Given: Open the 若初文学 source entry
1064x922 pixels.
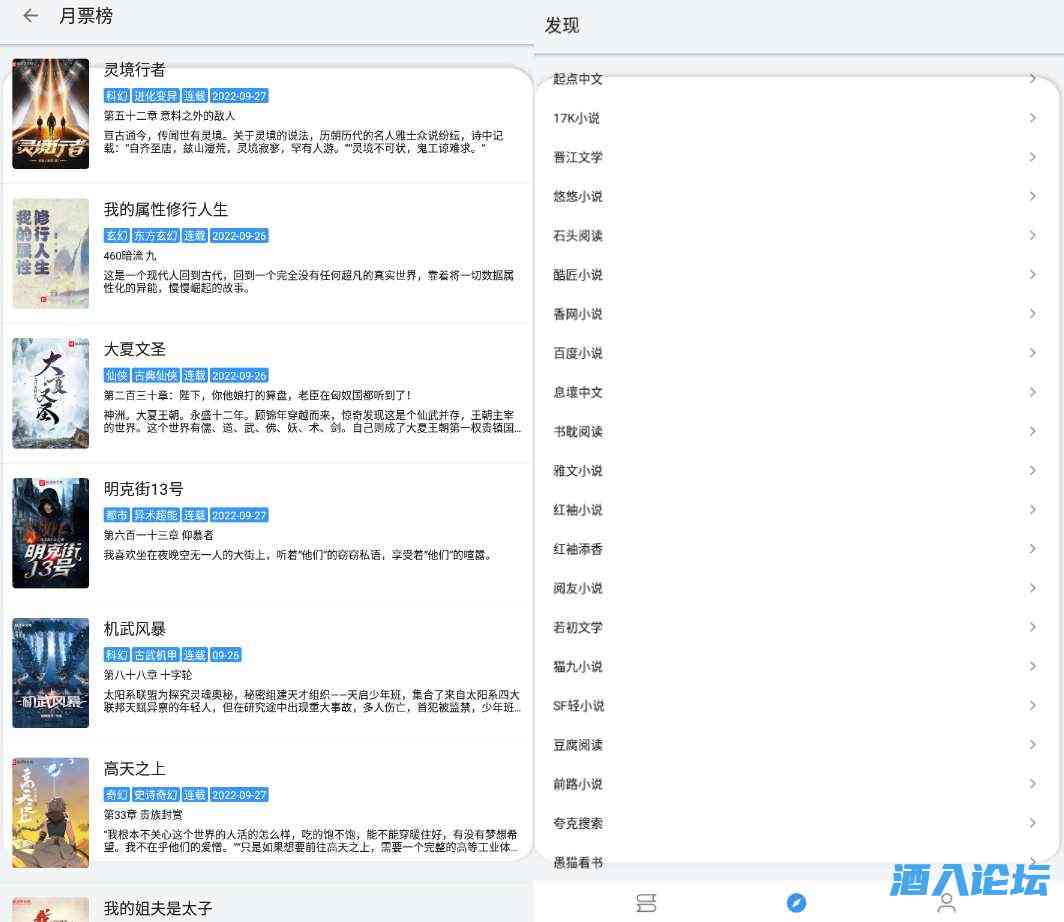Looking at the screenshot, I should pos(796,628).
